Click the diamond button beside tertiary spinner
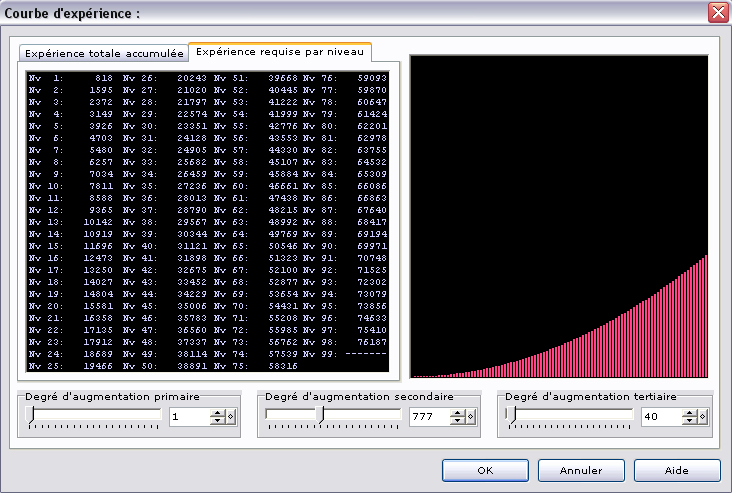The width and height of the screenshot is (732, 493). click(702, 417)
